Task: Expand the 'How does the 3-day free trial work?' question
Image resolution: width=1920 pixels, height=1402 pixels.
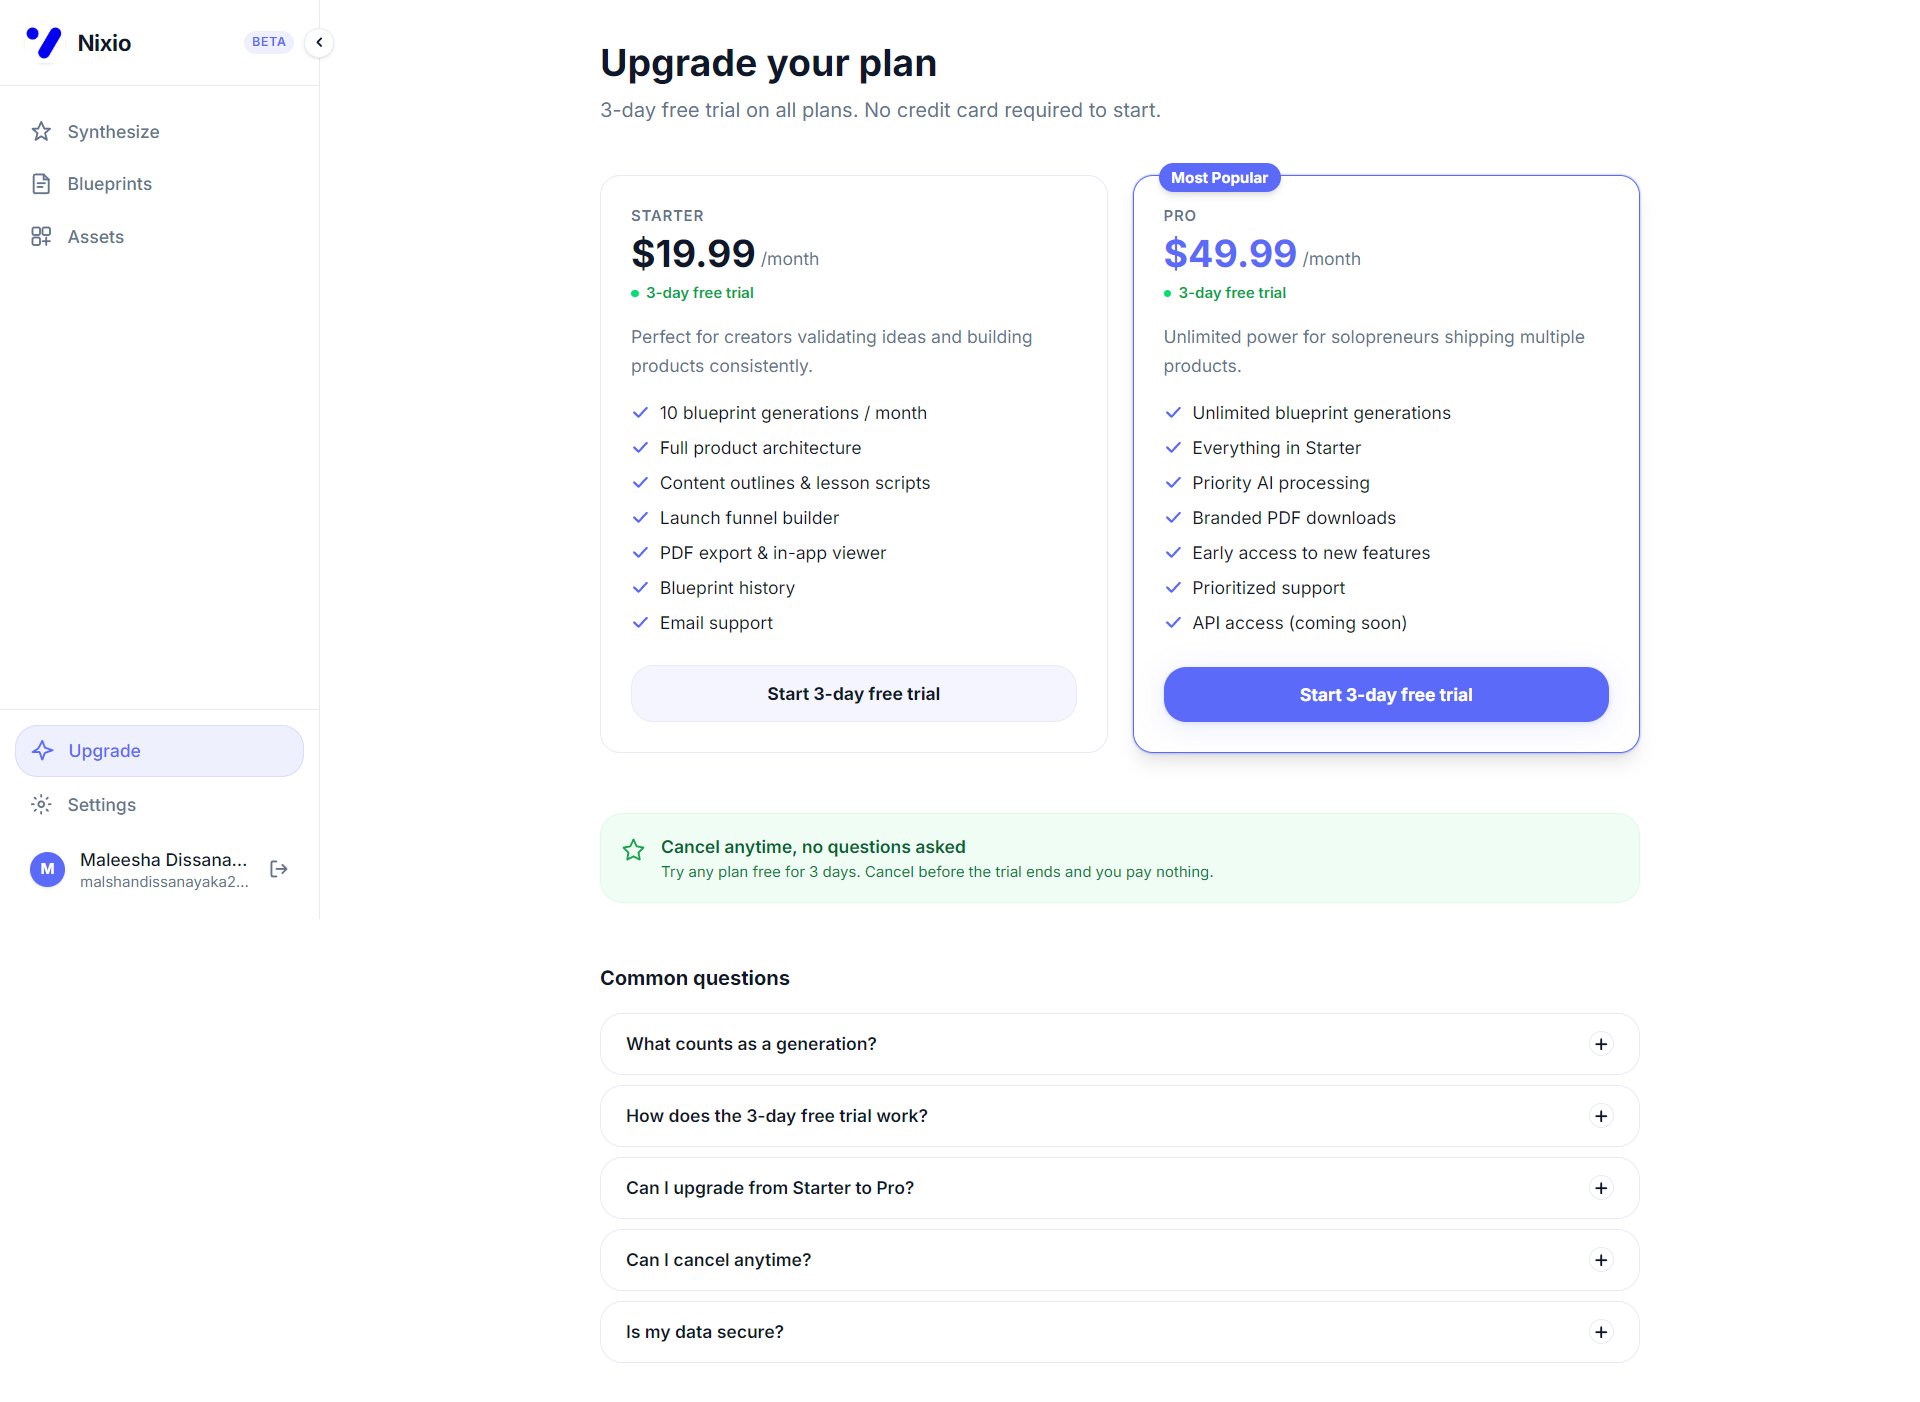Action: coord(1601,1116)
